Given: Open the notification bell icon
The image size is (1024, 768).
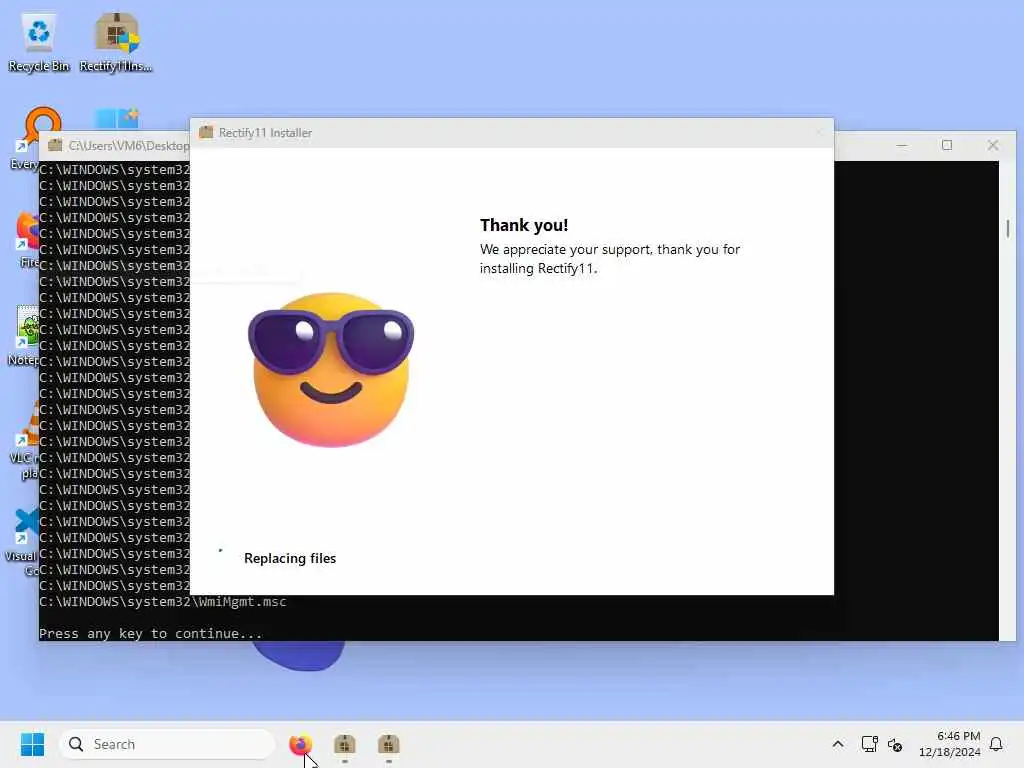Looking at the screenshot, I should coord(996,744).
